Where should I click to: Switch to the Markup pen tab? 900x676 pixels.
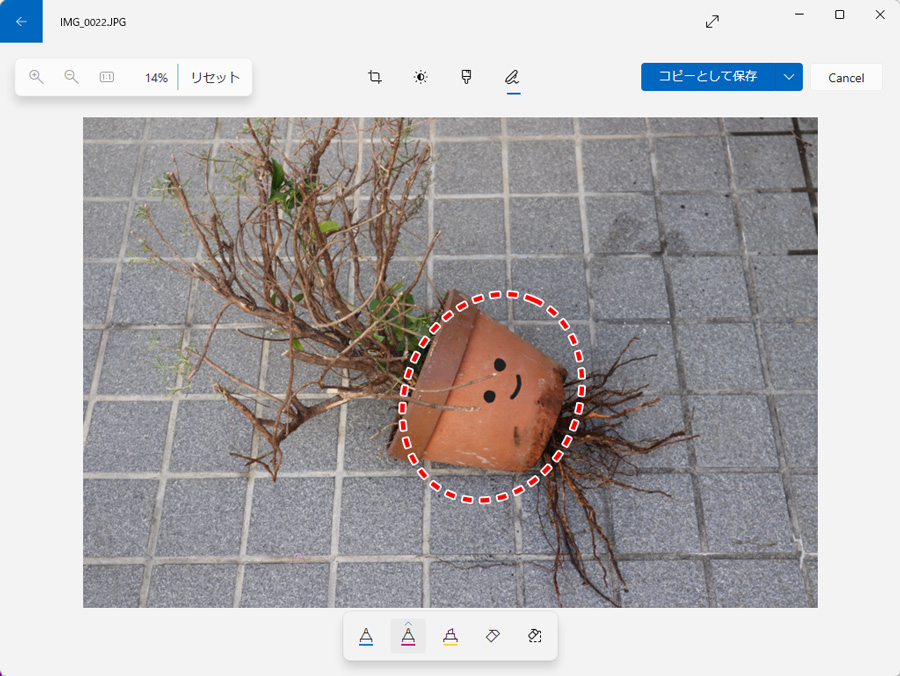512,77
